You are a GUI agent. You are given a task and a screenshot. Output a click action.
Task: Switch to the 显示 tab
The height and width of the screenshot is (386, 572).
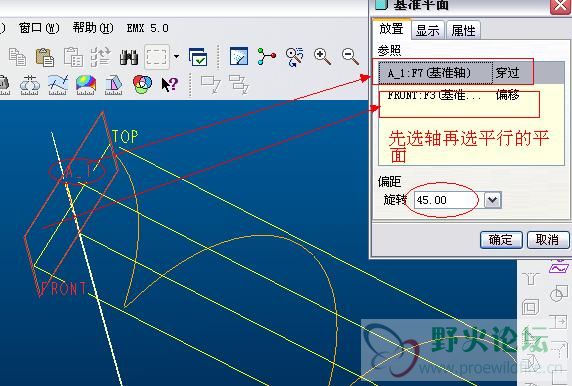[x=428, y=30]
